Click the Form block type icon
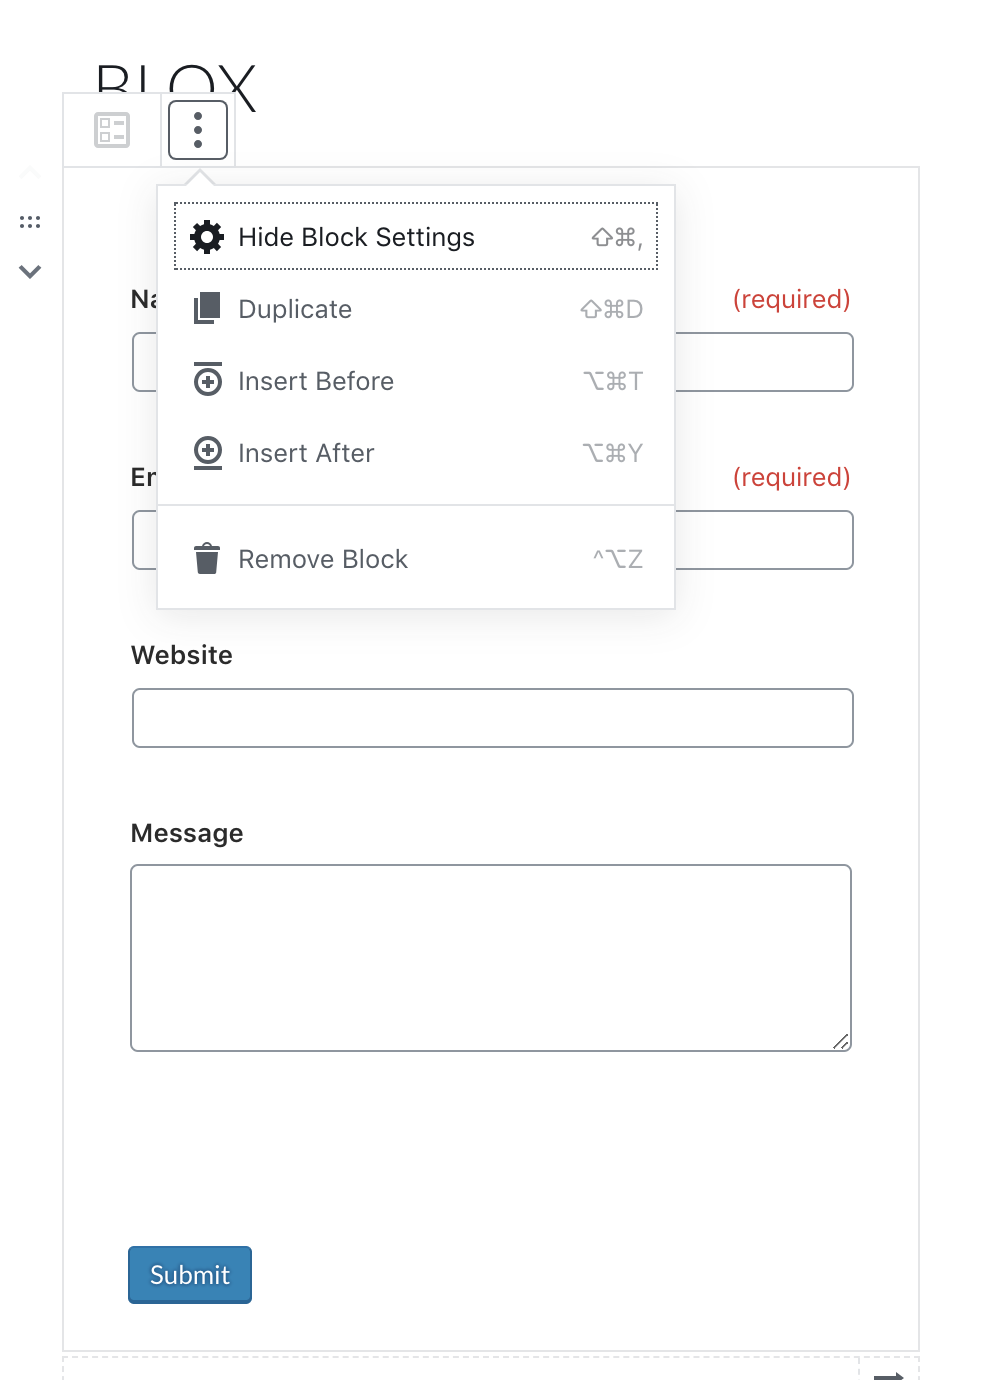 pyautogui.click(x=112, y=130)
